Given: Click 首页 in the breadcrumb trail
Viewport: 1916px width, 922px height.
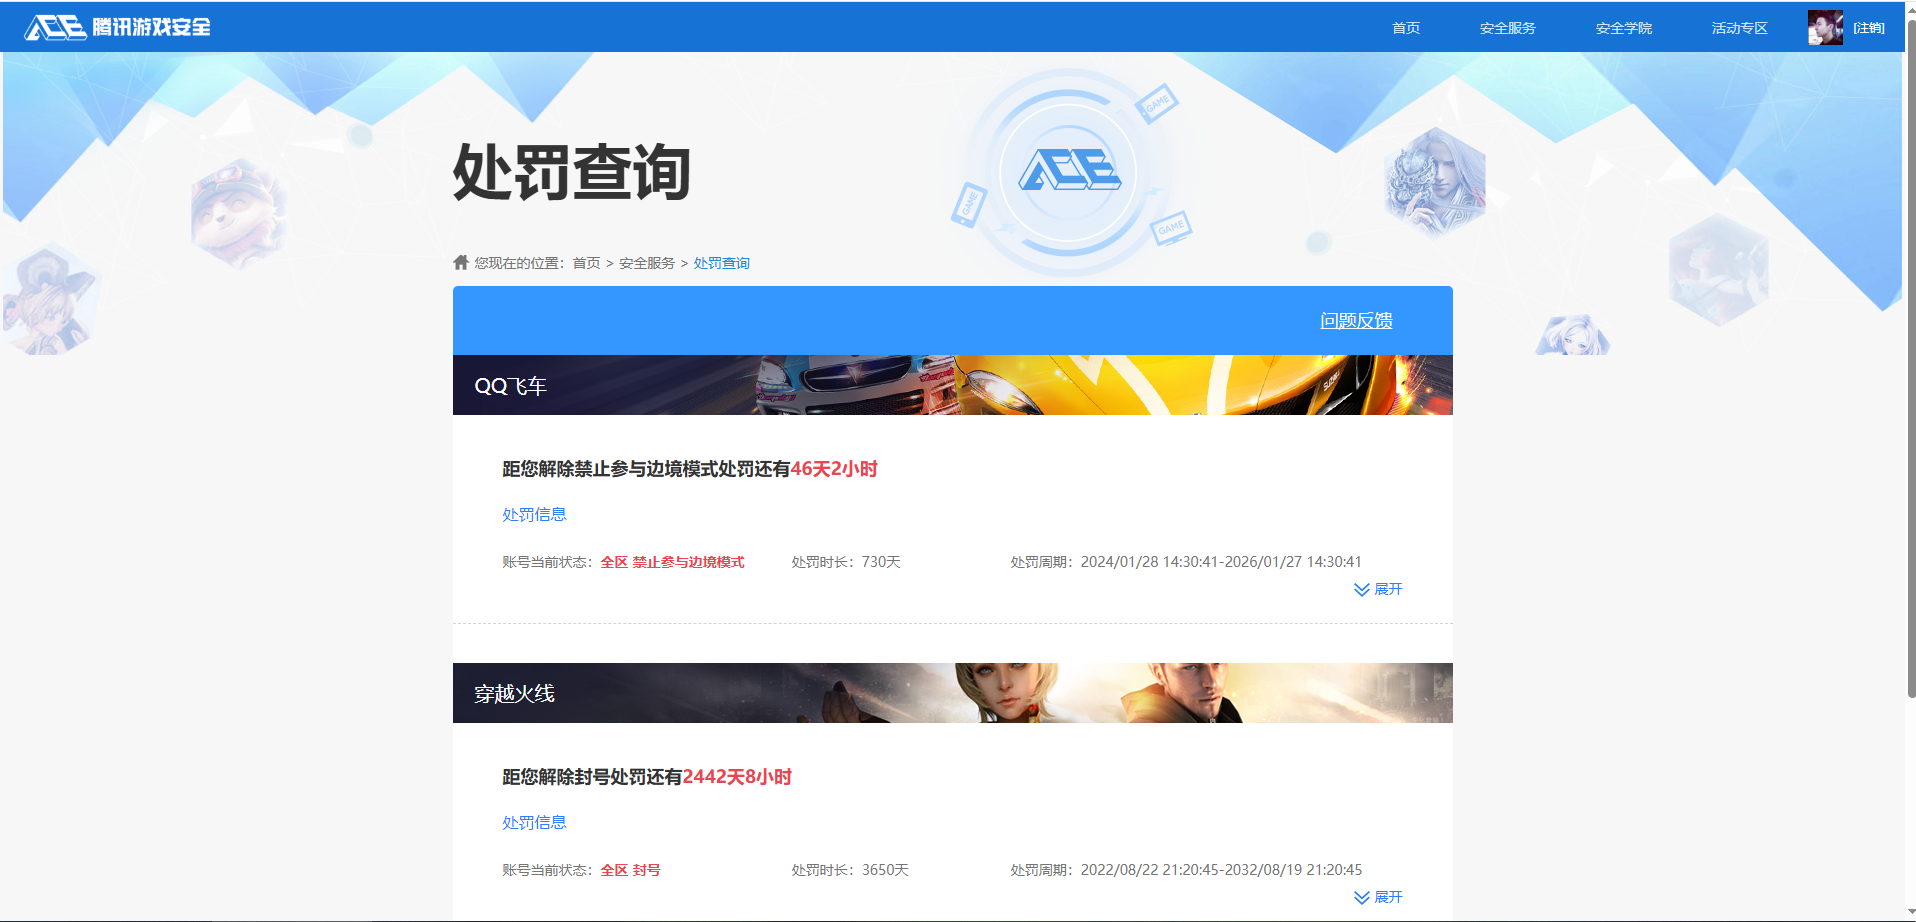Looking at the screenshot, I should click(586, 263).
